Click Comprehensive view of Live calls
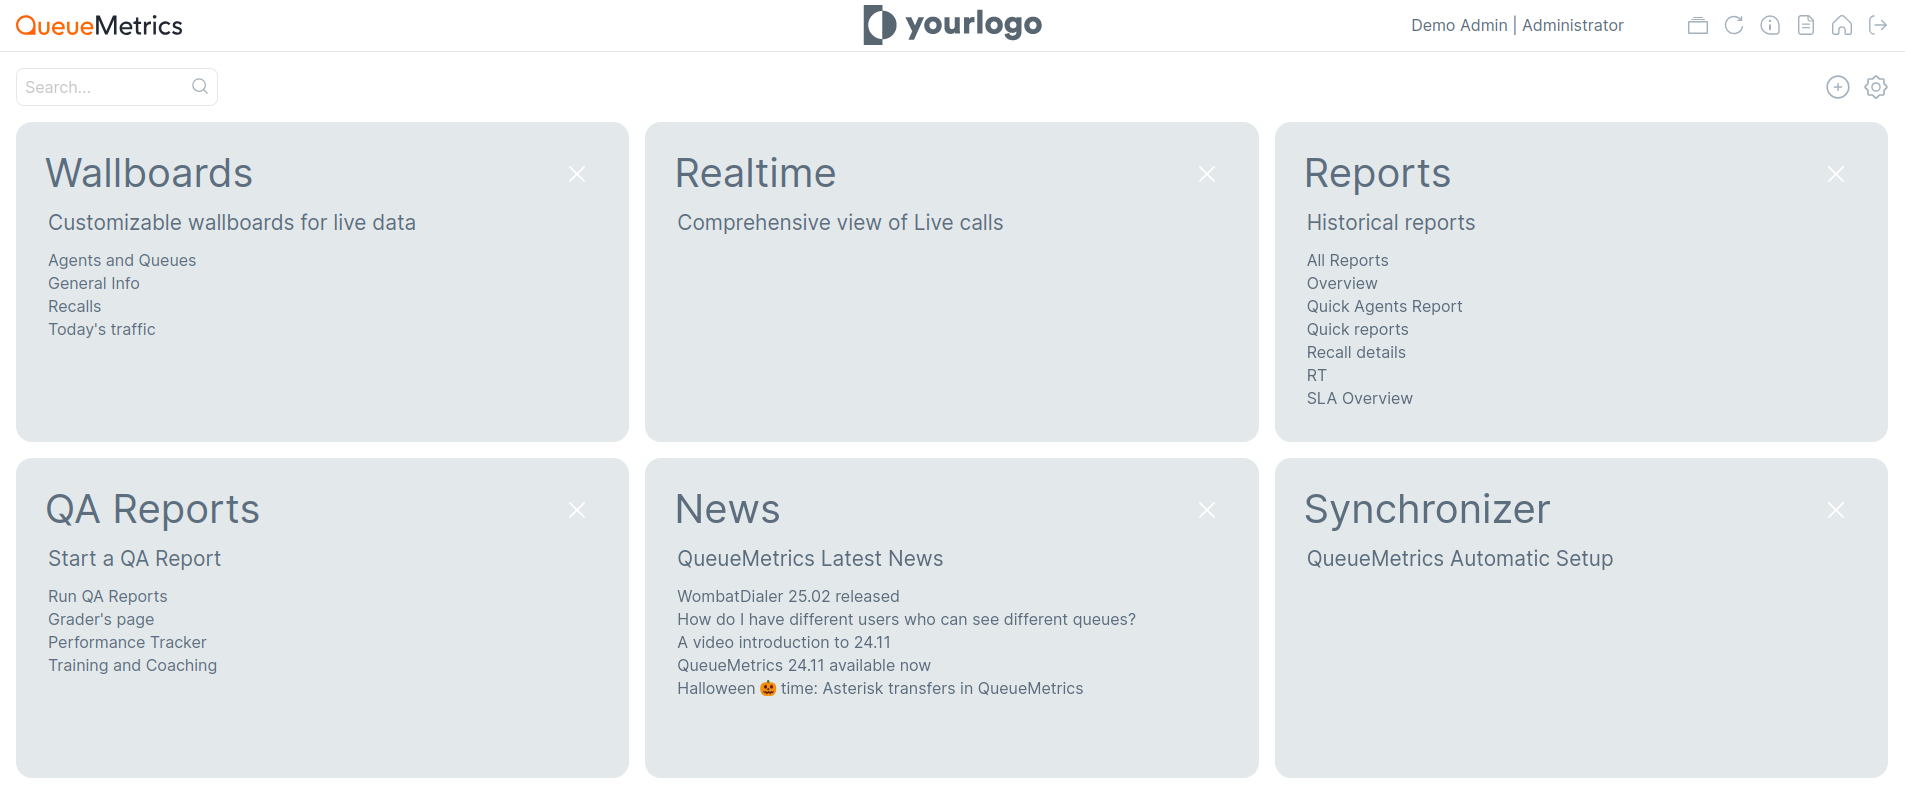This screenshot has width=1905, height=792. point(840,222)
